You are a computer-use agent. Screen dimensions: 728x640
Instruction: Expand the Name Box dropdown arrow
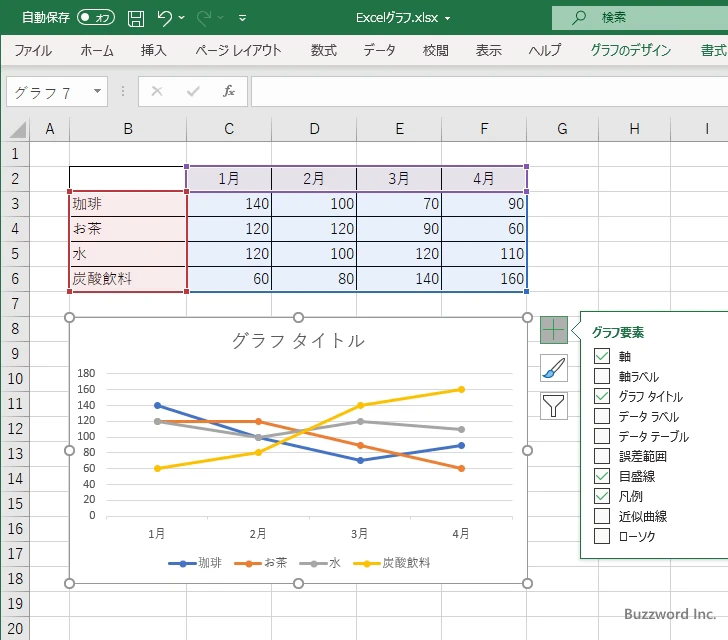97,91
